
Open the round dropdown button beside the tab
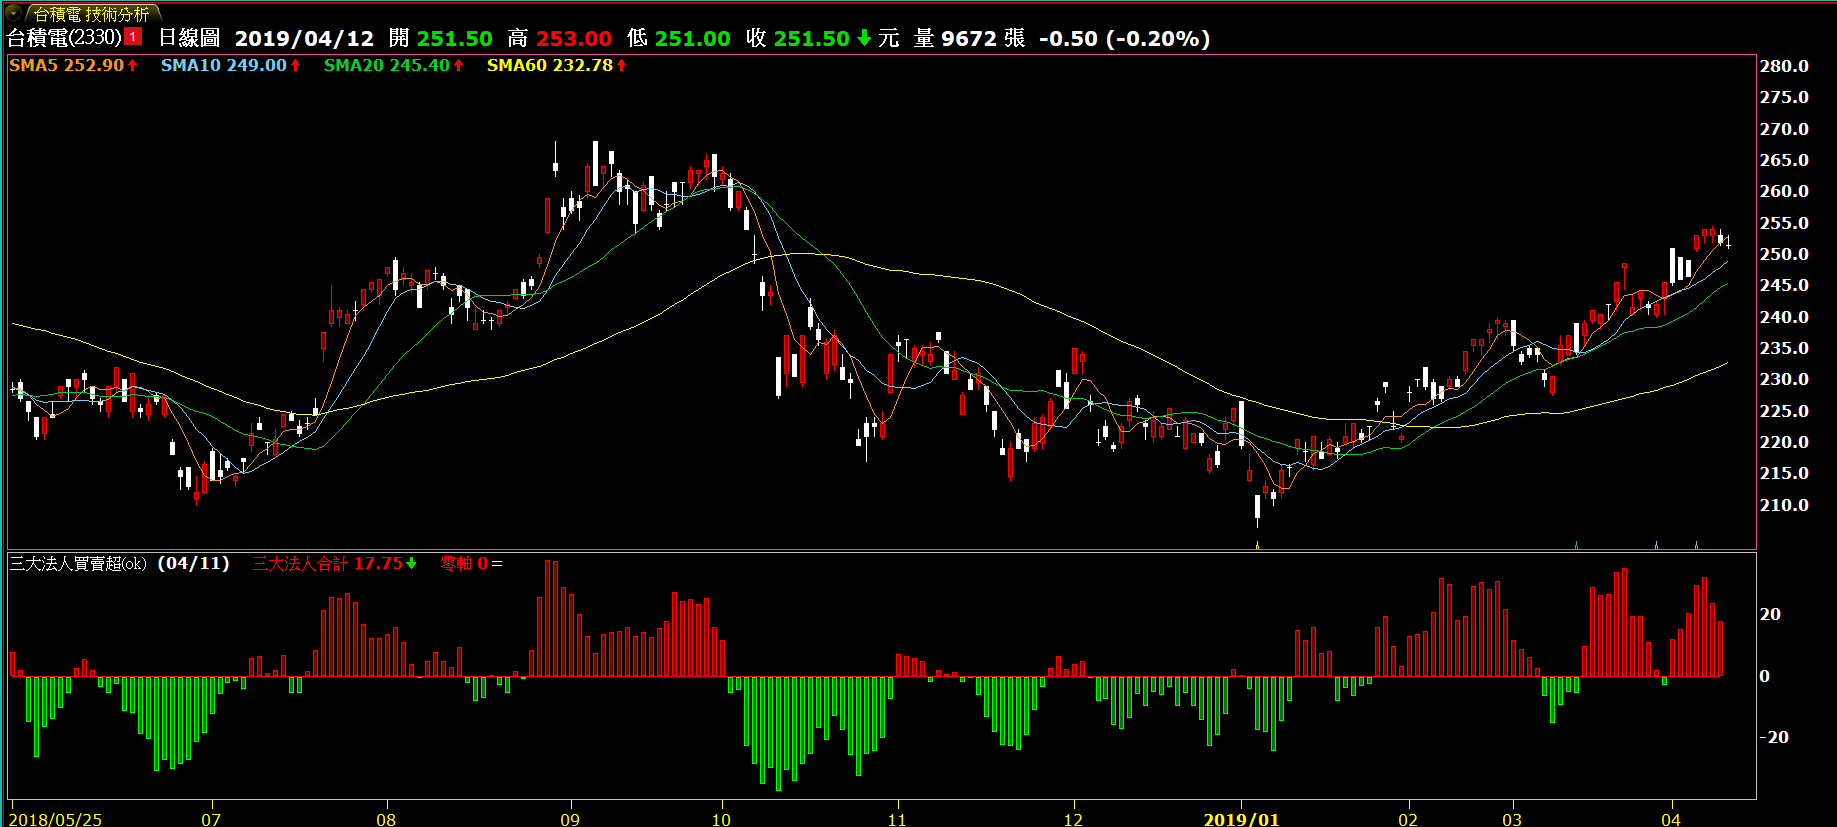point(13,13)
